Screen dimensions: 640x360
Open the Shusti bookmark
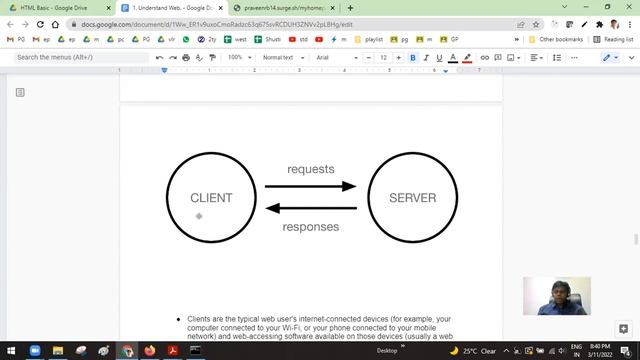(x=268, y=39)
